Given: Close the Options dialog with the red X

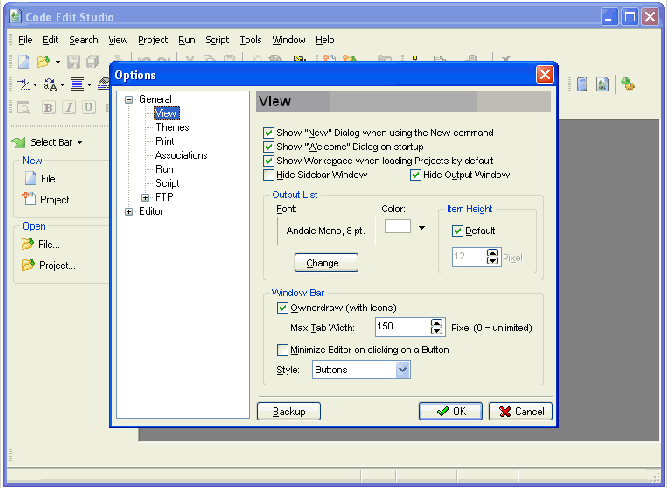Looking at the screenshot, I should tap(544, 75).
